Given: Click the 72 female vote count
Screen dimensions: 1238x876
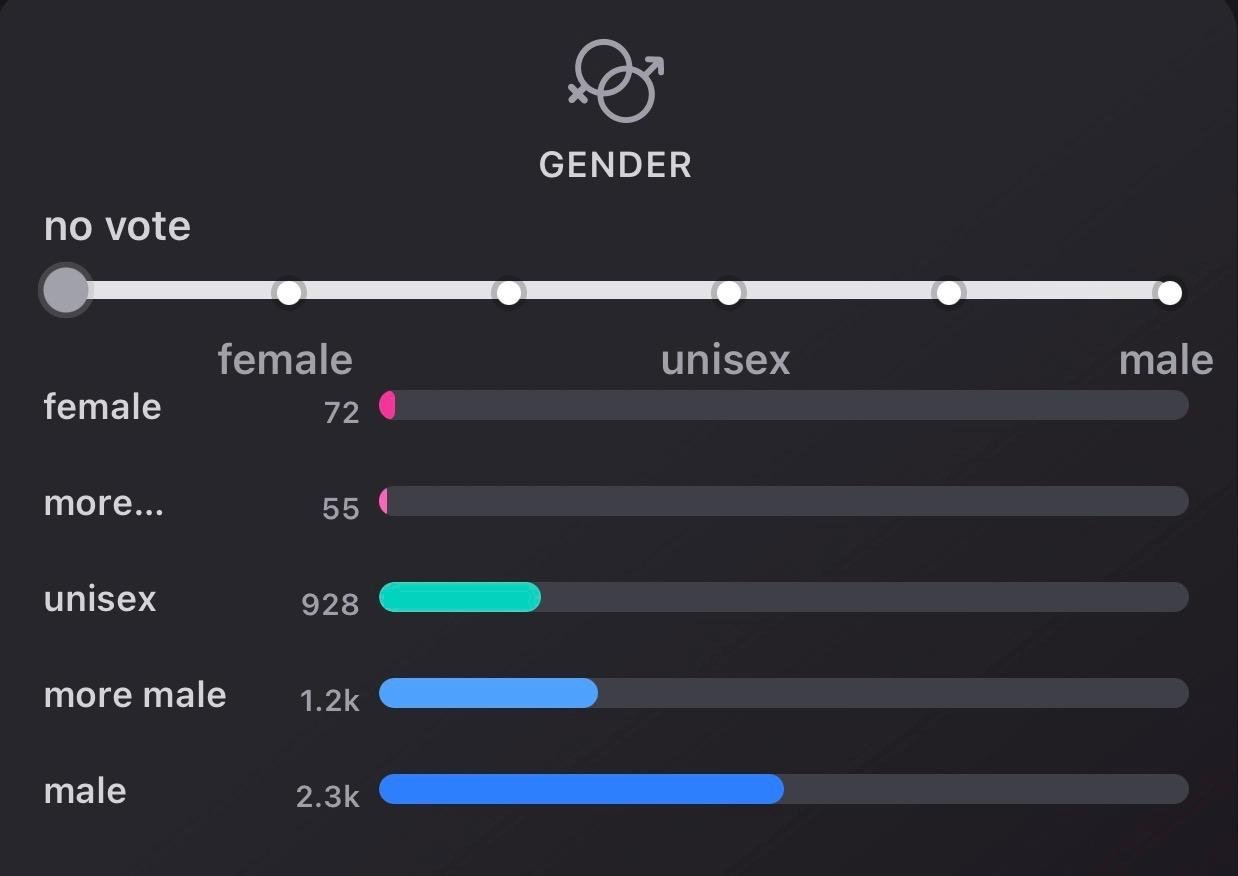Looking at the screenshot, I should point(341,412).
